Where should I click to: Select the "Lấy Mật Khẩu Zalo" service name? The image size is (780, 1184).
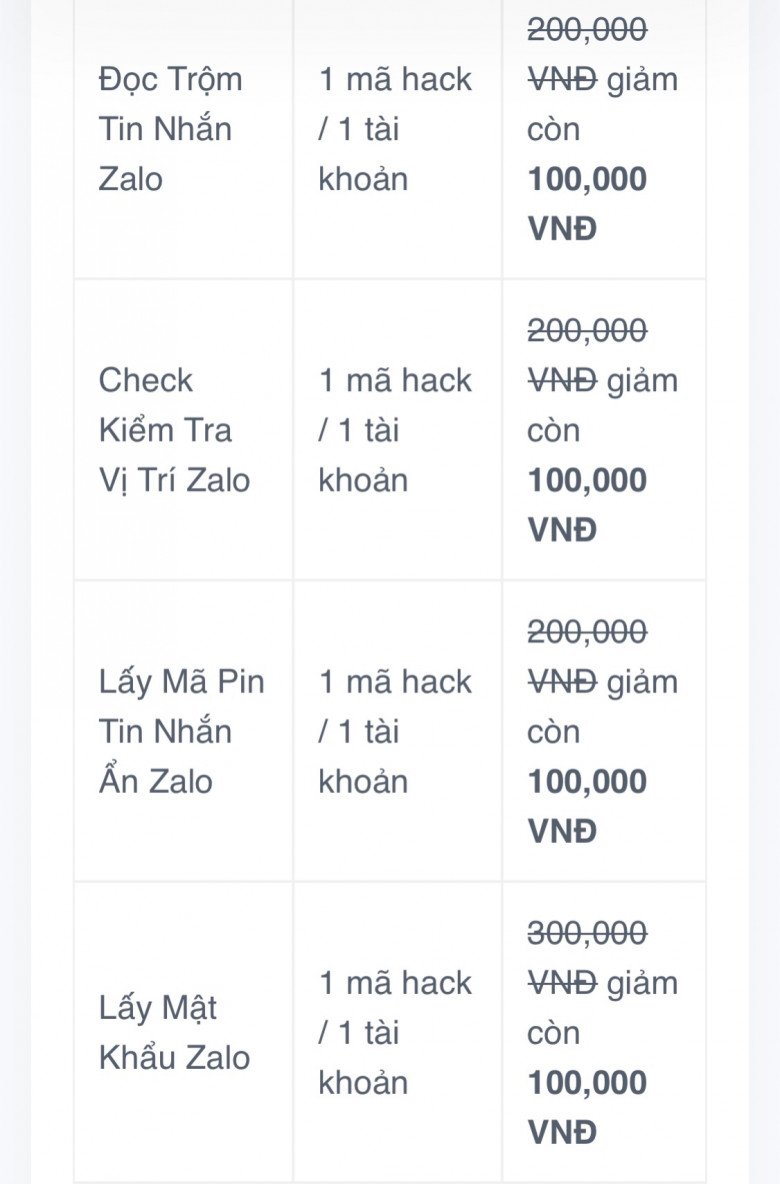(x=174, y=1033)
